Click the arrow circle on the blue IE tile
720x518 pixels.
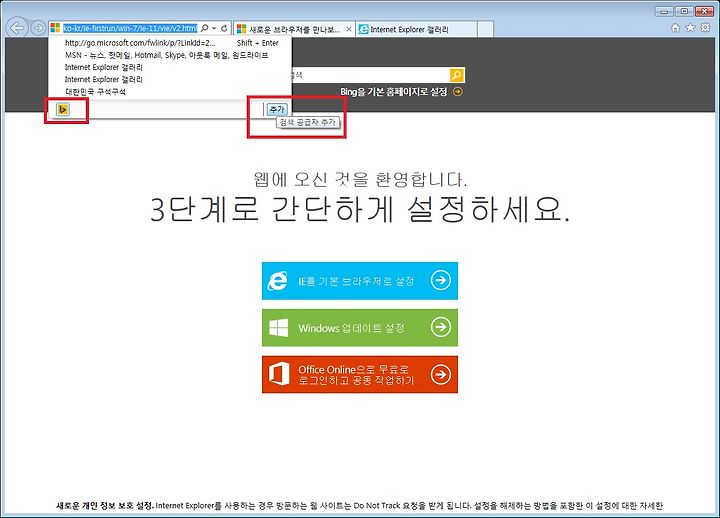pos(440,280)
